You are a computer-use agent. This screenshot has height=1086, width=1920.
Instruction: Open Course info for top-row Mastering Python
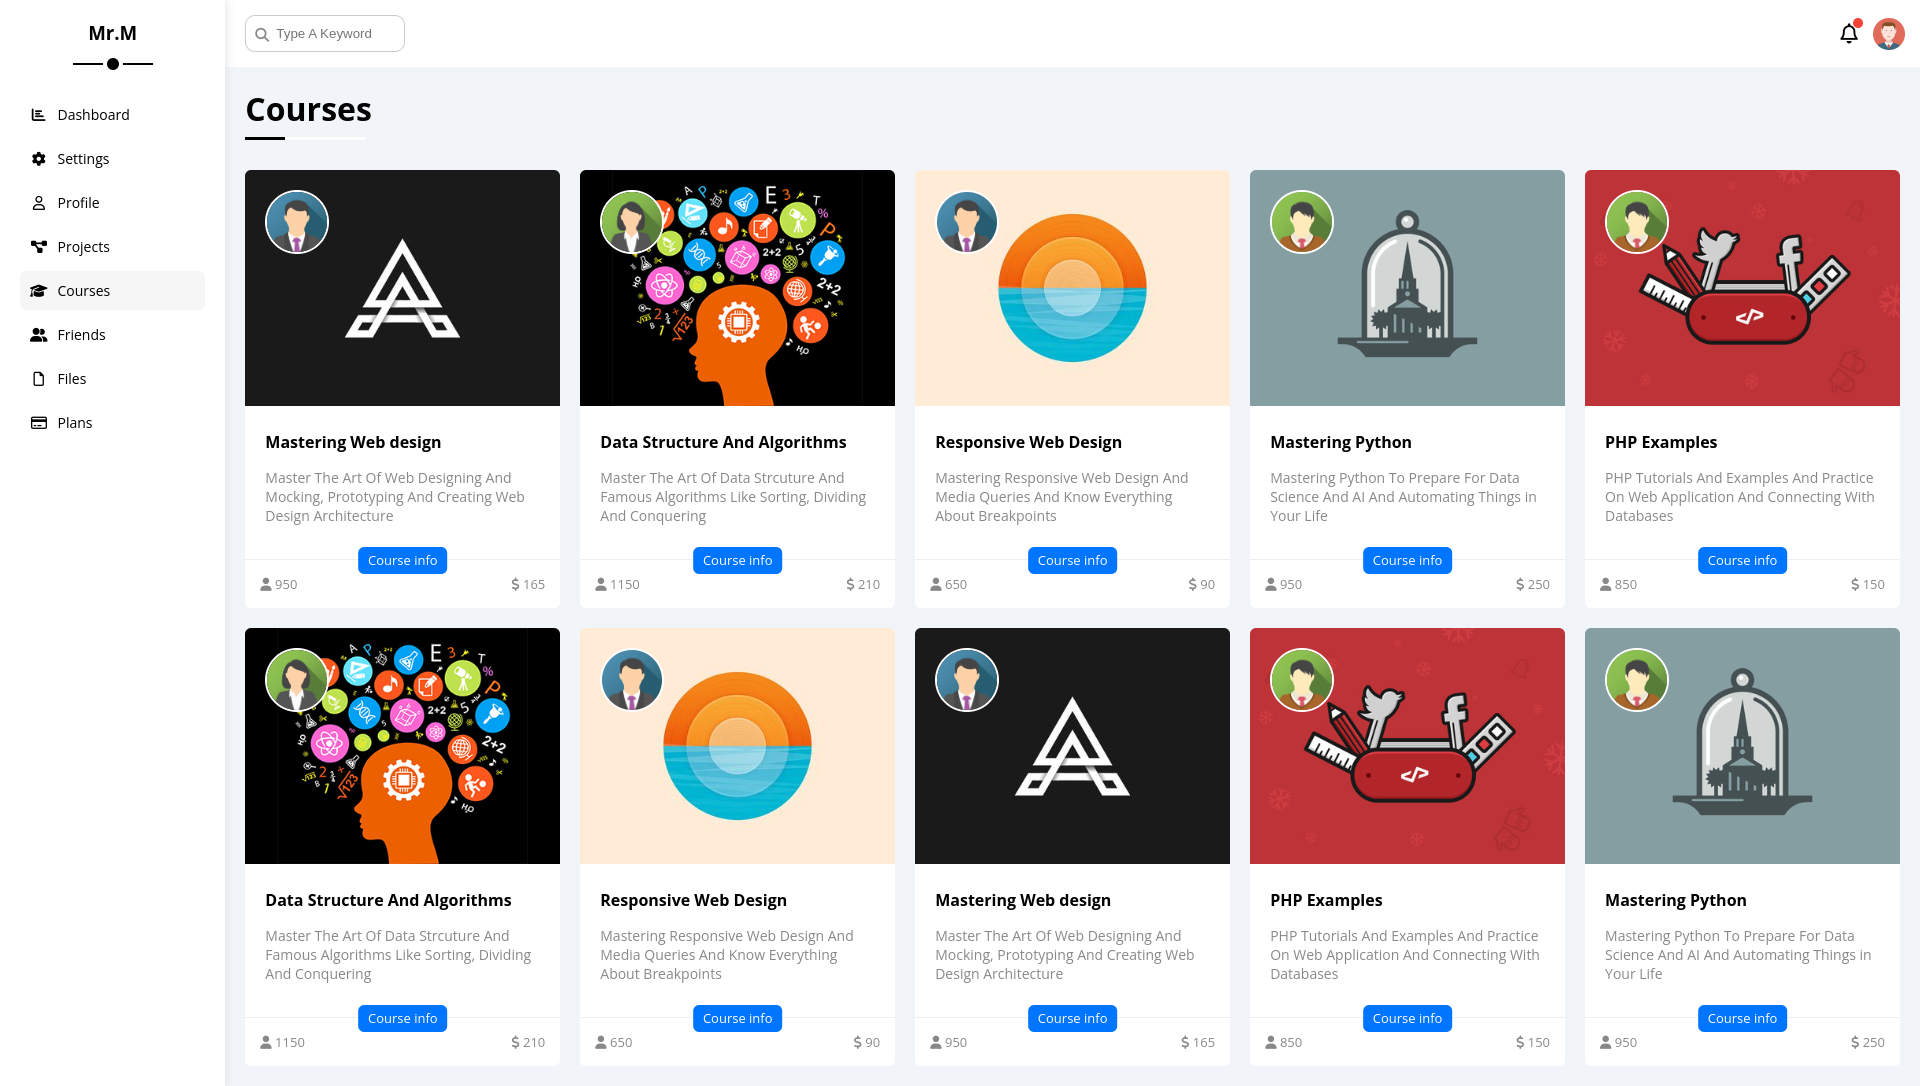point(1407,561)
